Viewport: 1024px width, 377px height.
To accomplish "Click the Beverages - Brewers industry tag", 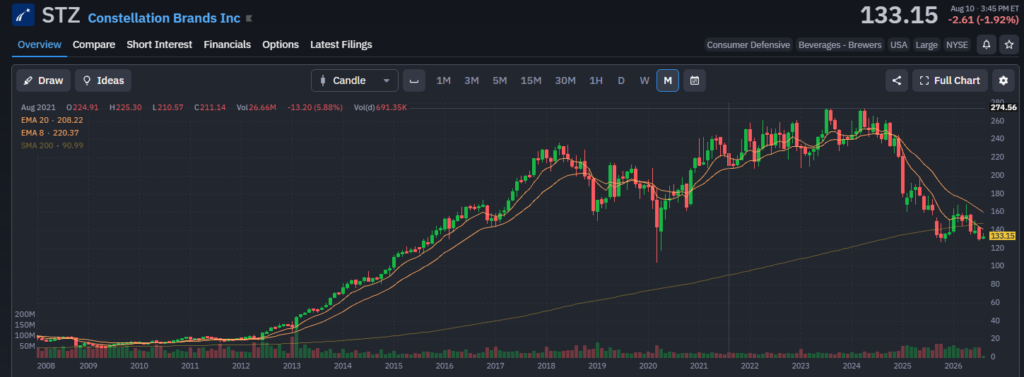I will click(x=840, y=44).
